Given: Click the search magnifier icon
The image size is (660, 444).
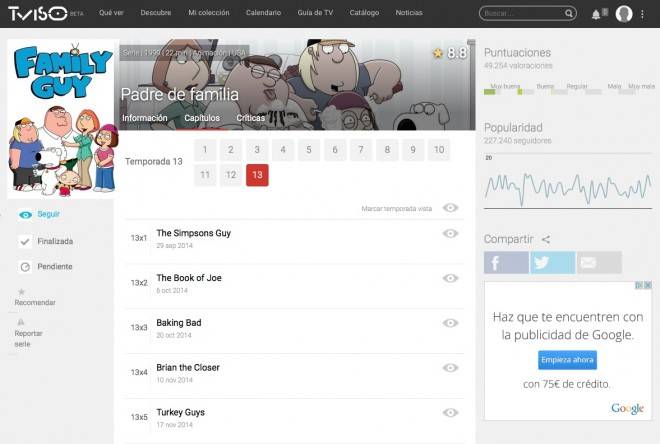Looking at the screenshot, I should [x=569, y=13].
